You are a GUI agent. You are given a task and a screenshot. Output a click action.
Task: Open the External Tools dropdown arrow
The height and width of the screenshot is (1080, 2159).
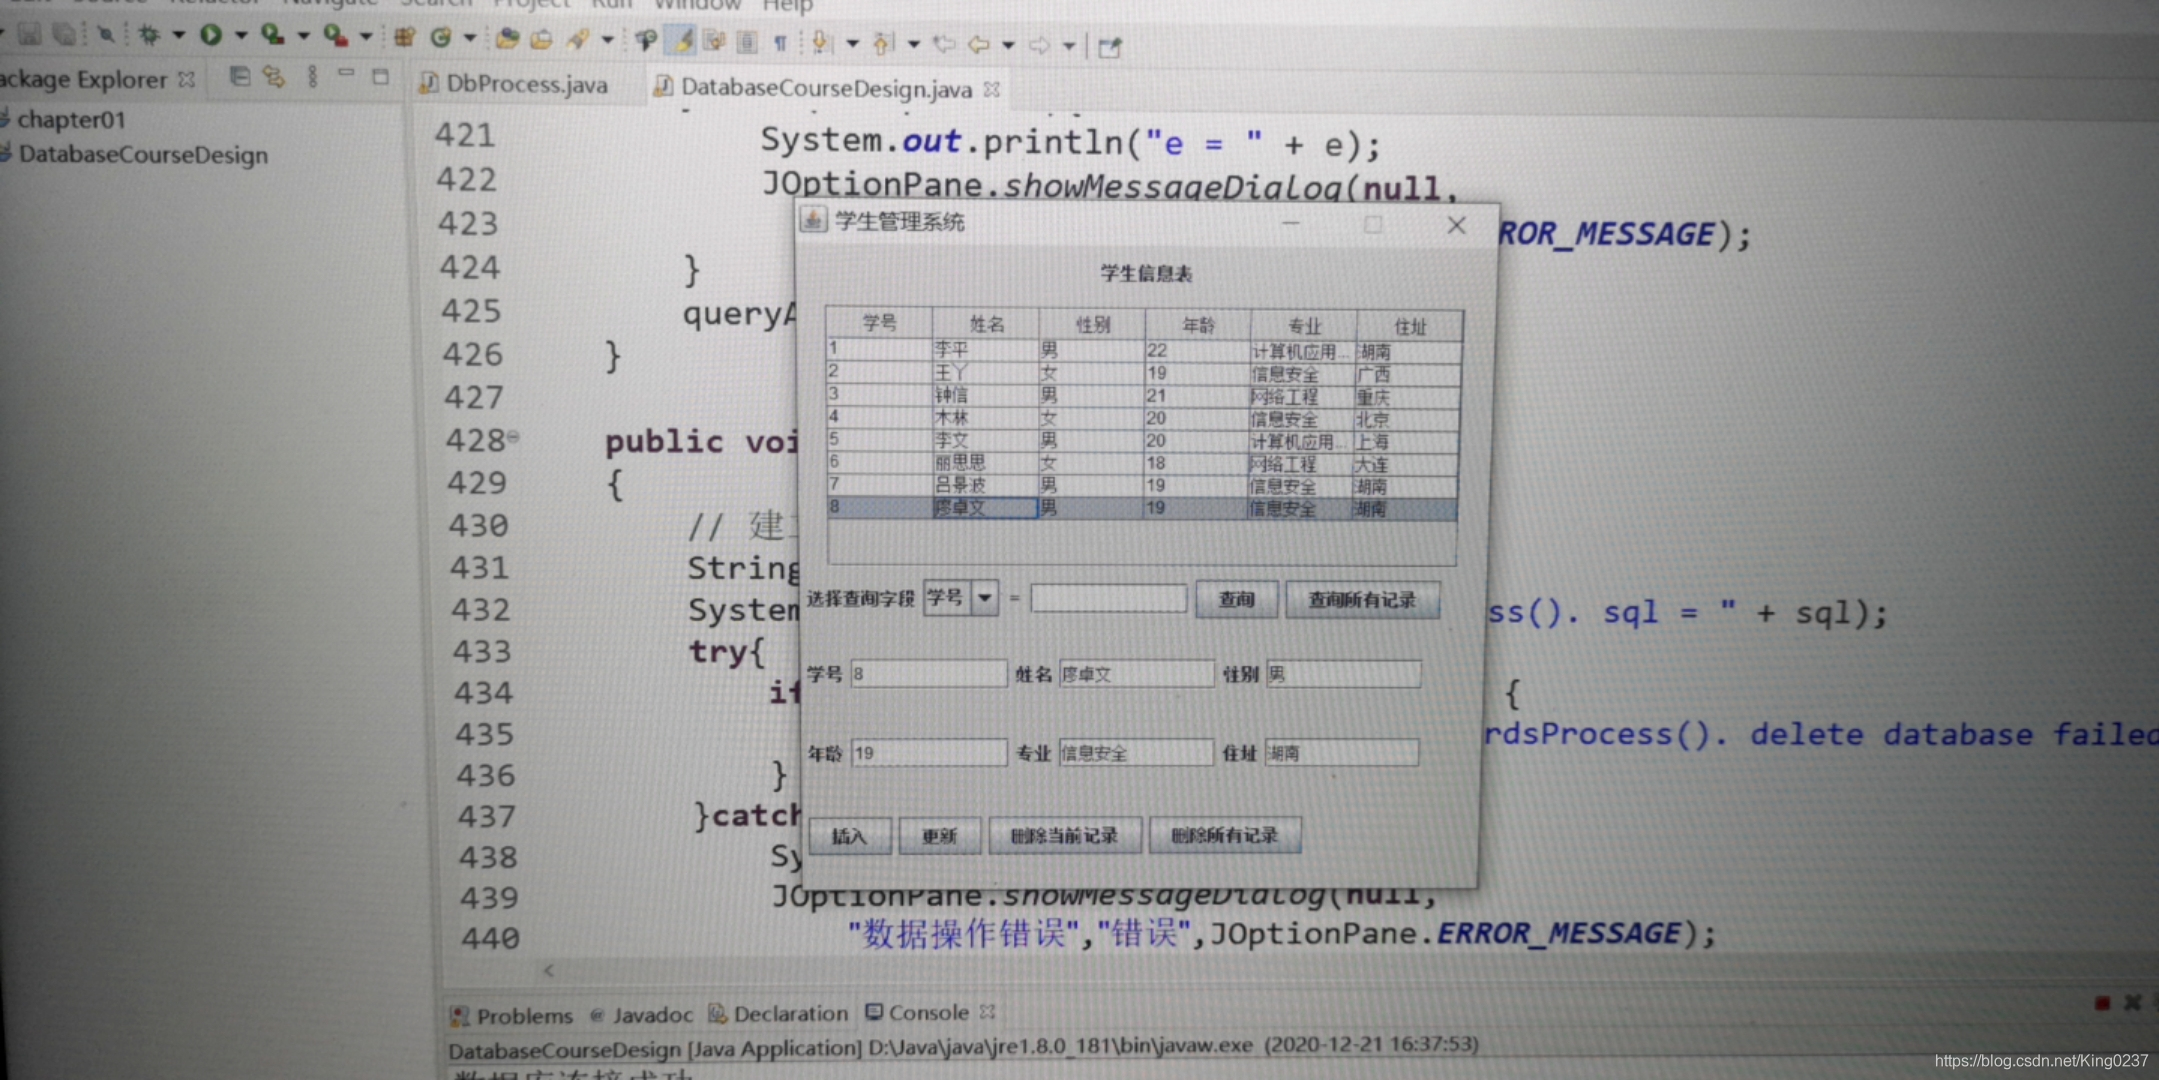coord(365,37)
